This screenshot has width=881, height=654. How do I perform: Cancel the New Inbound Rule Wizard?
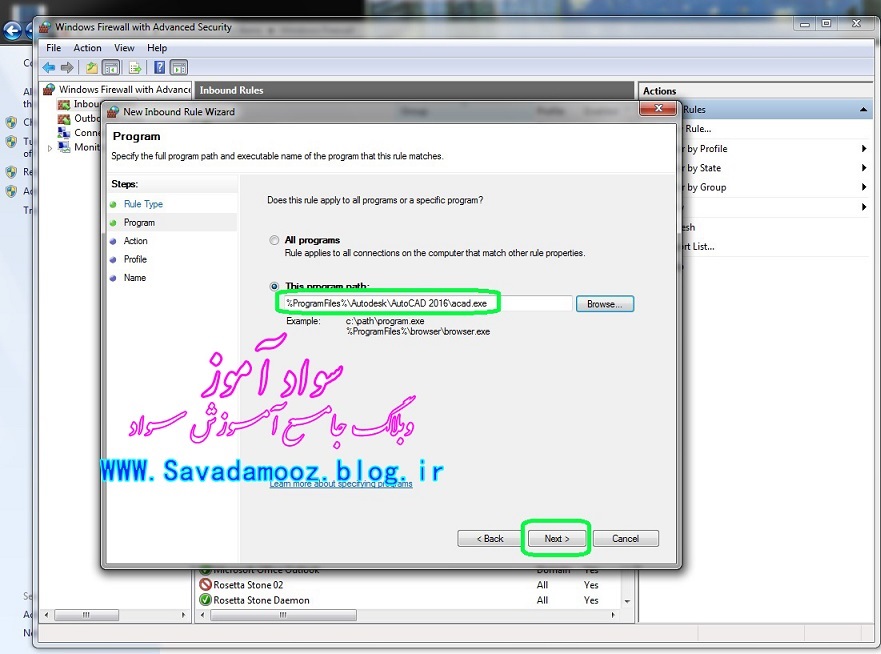pyautogui.click(x=625, y=539)
